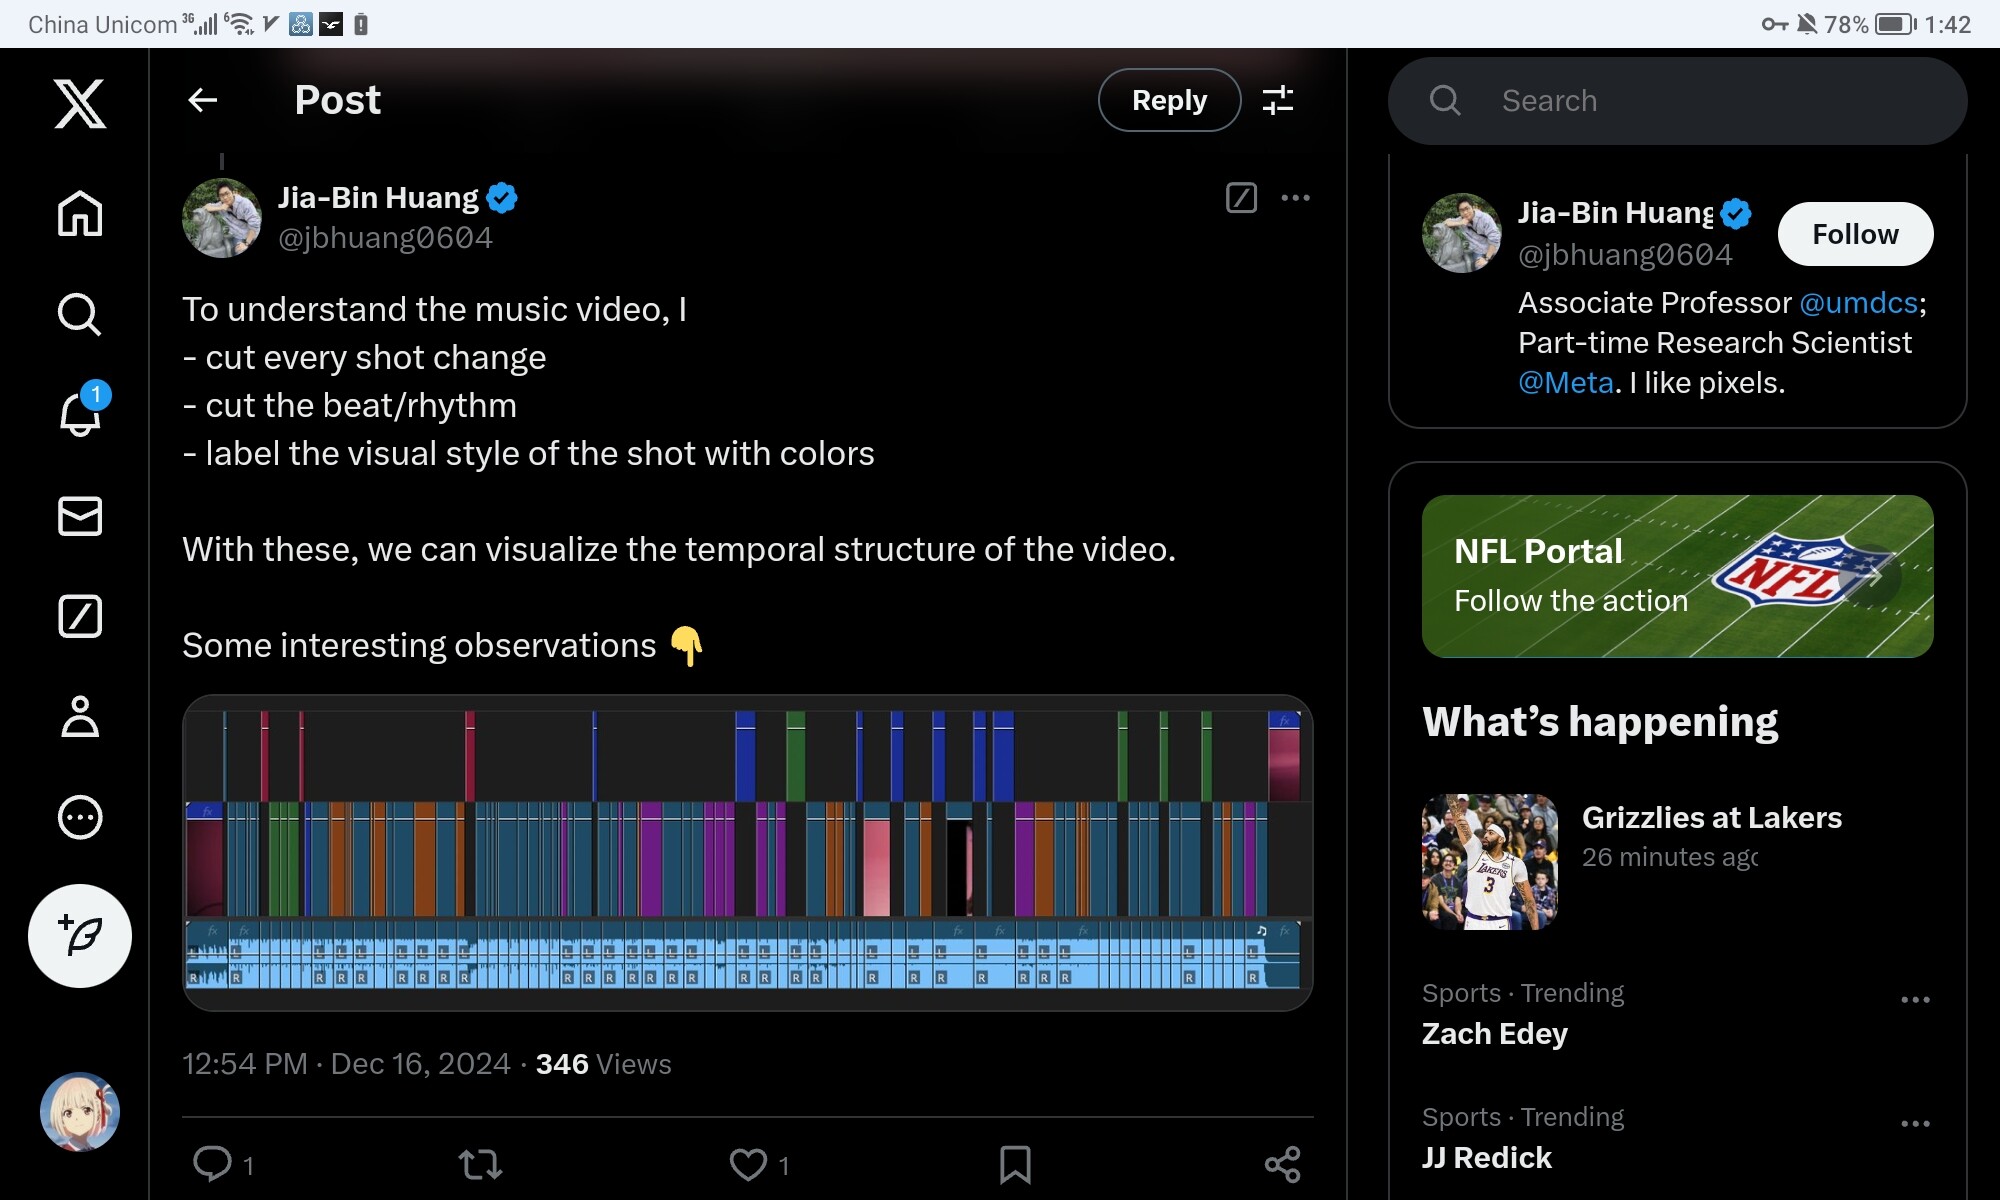This screenshot has height=1200, width=2000.
Task: Like the post with heart icon
Action: coord(748,1164)
